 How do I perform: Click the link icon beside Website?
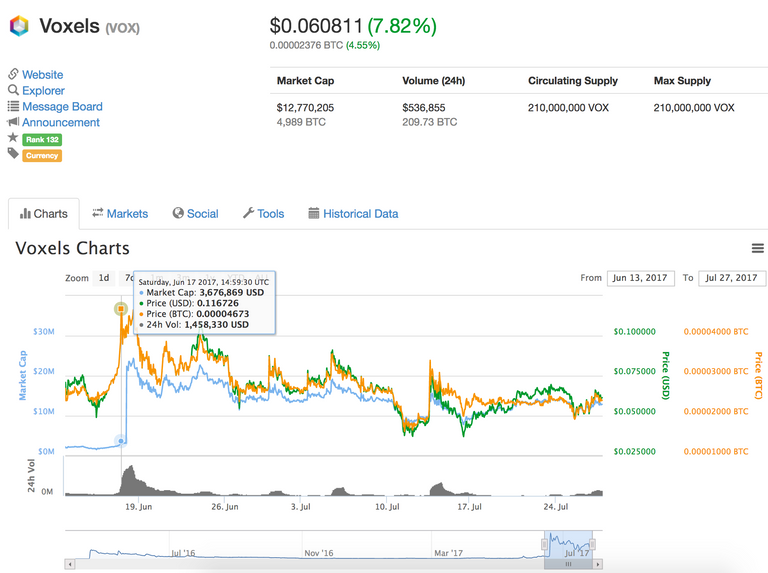click(x=13, y=74)
